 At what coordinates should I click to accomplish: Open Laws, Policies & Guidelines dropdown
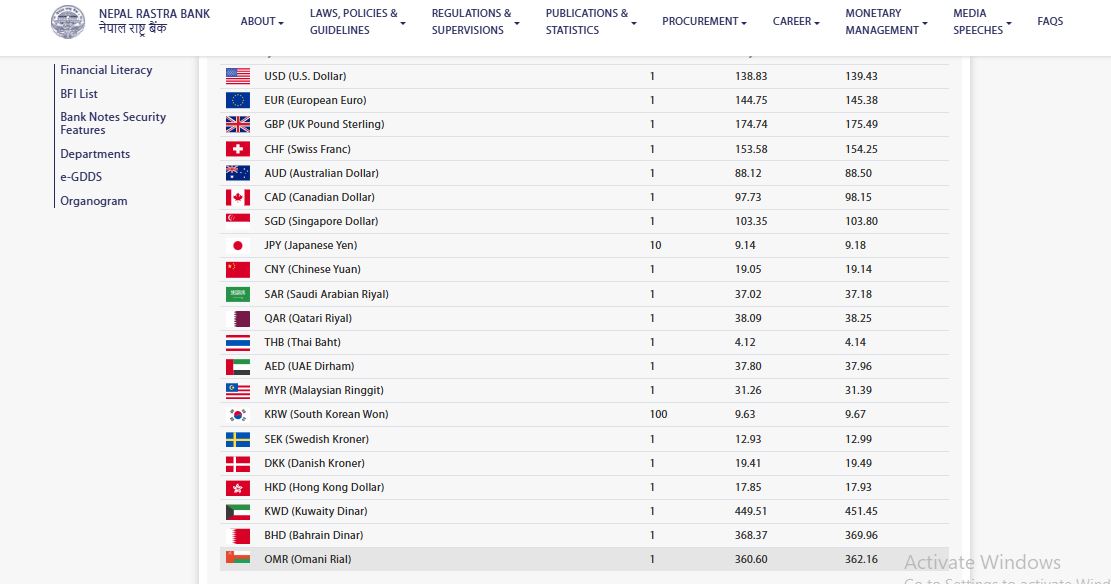[x=357, y=22]
